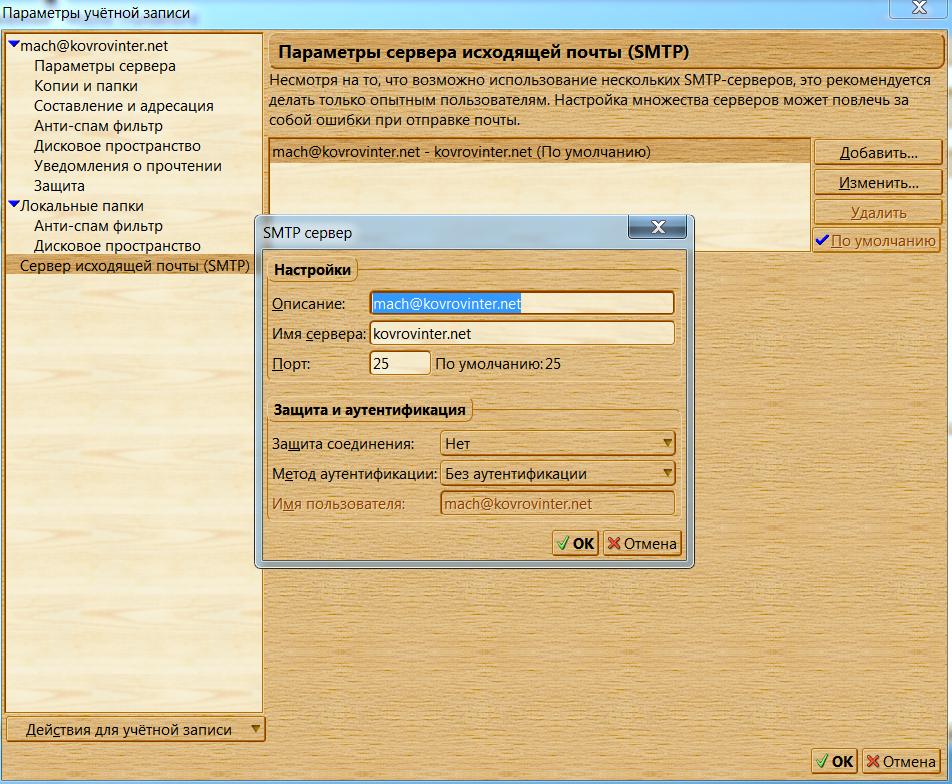Viewport: 952px width, 784px height.
Task: Close the SMTP server dialog with X
Action: tap(660, 227)
